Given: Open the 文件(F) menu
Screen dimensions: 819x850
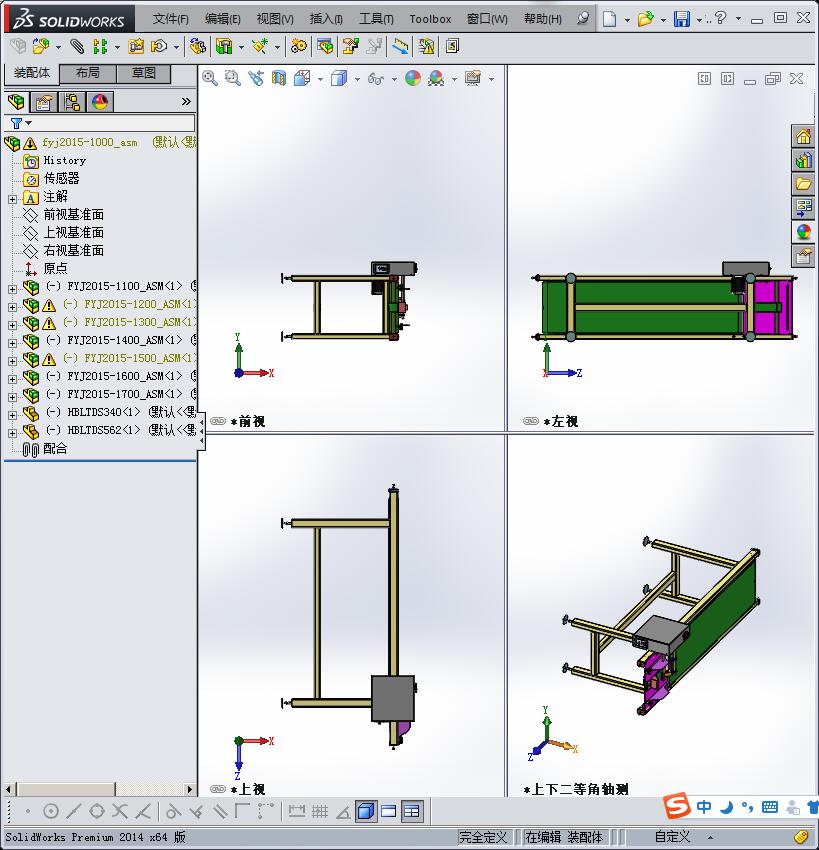Looking at the screenshot, I should point(170,19).
